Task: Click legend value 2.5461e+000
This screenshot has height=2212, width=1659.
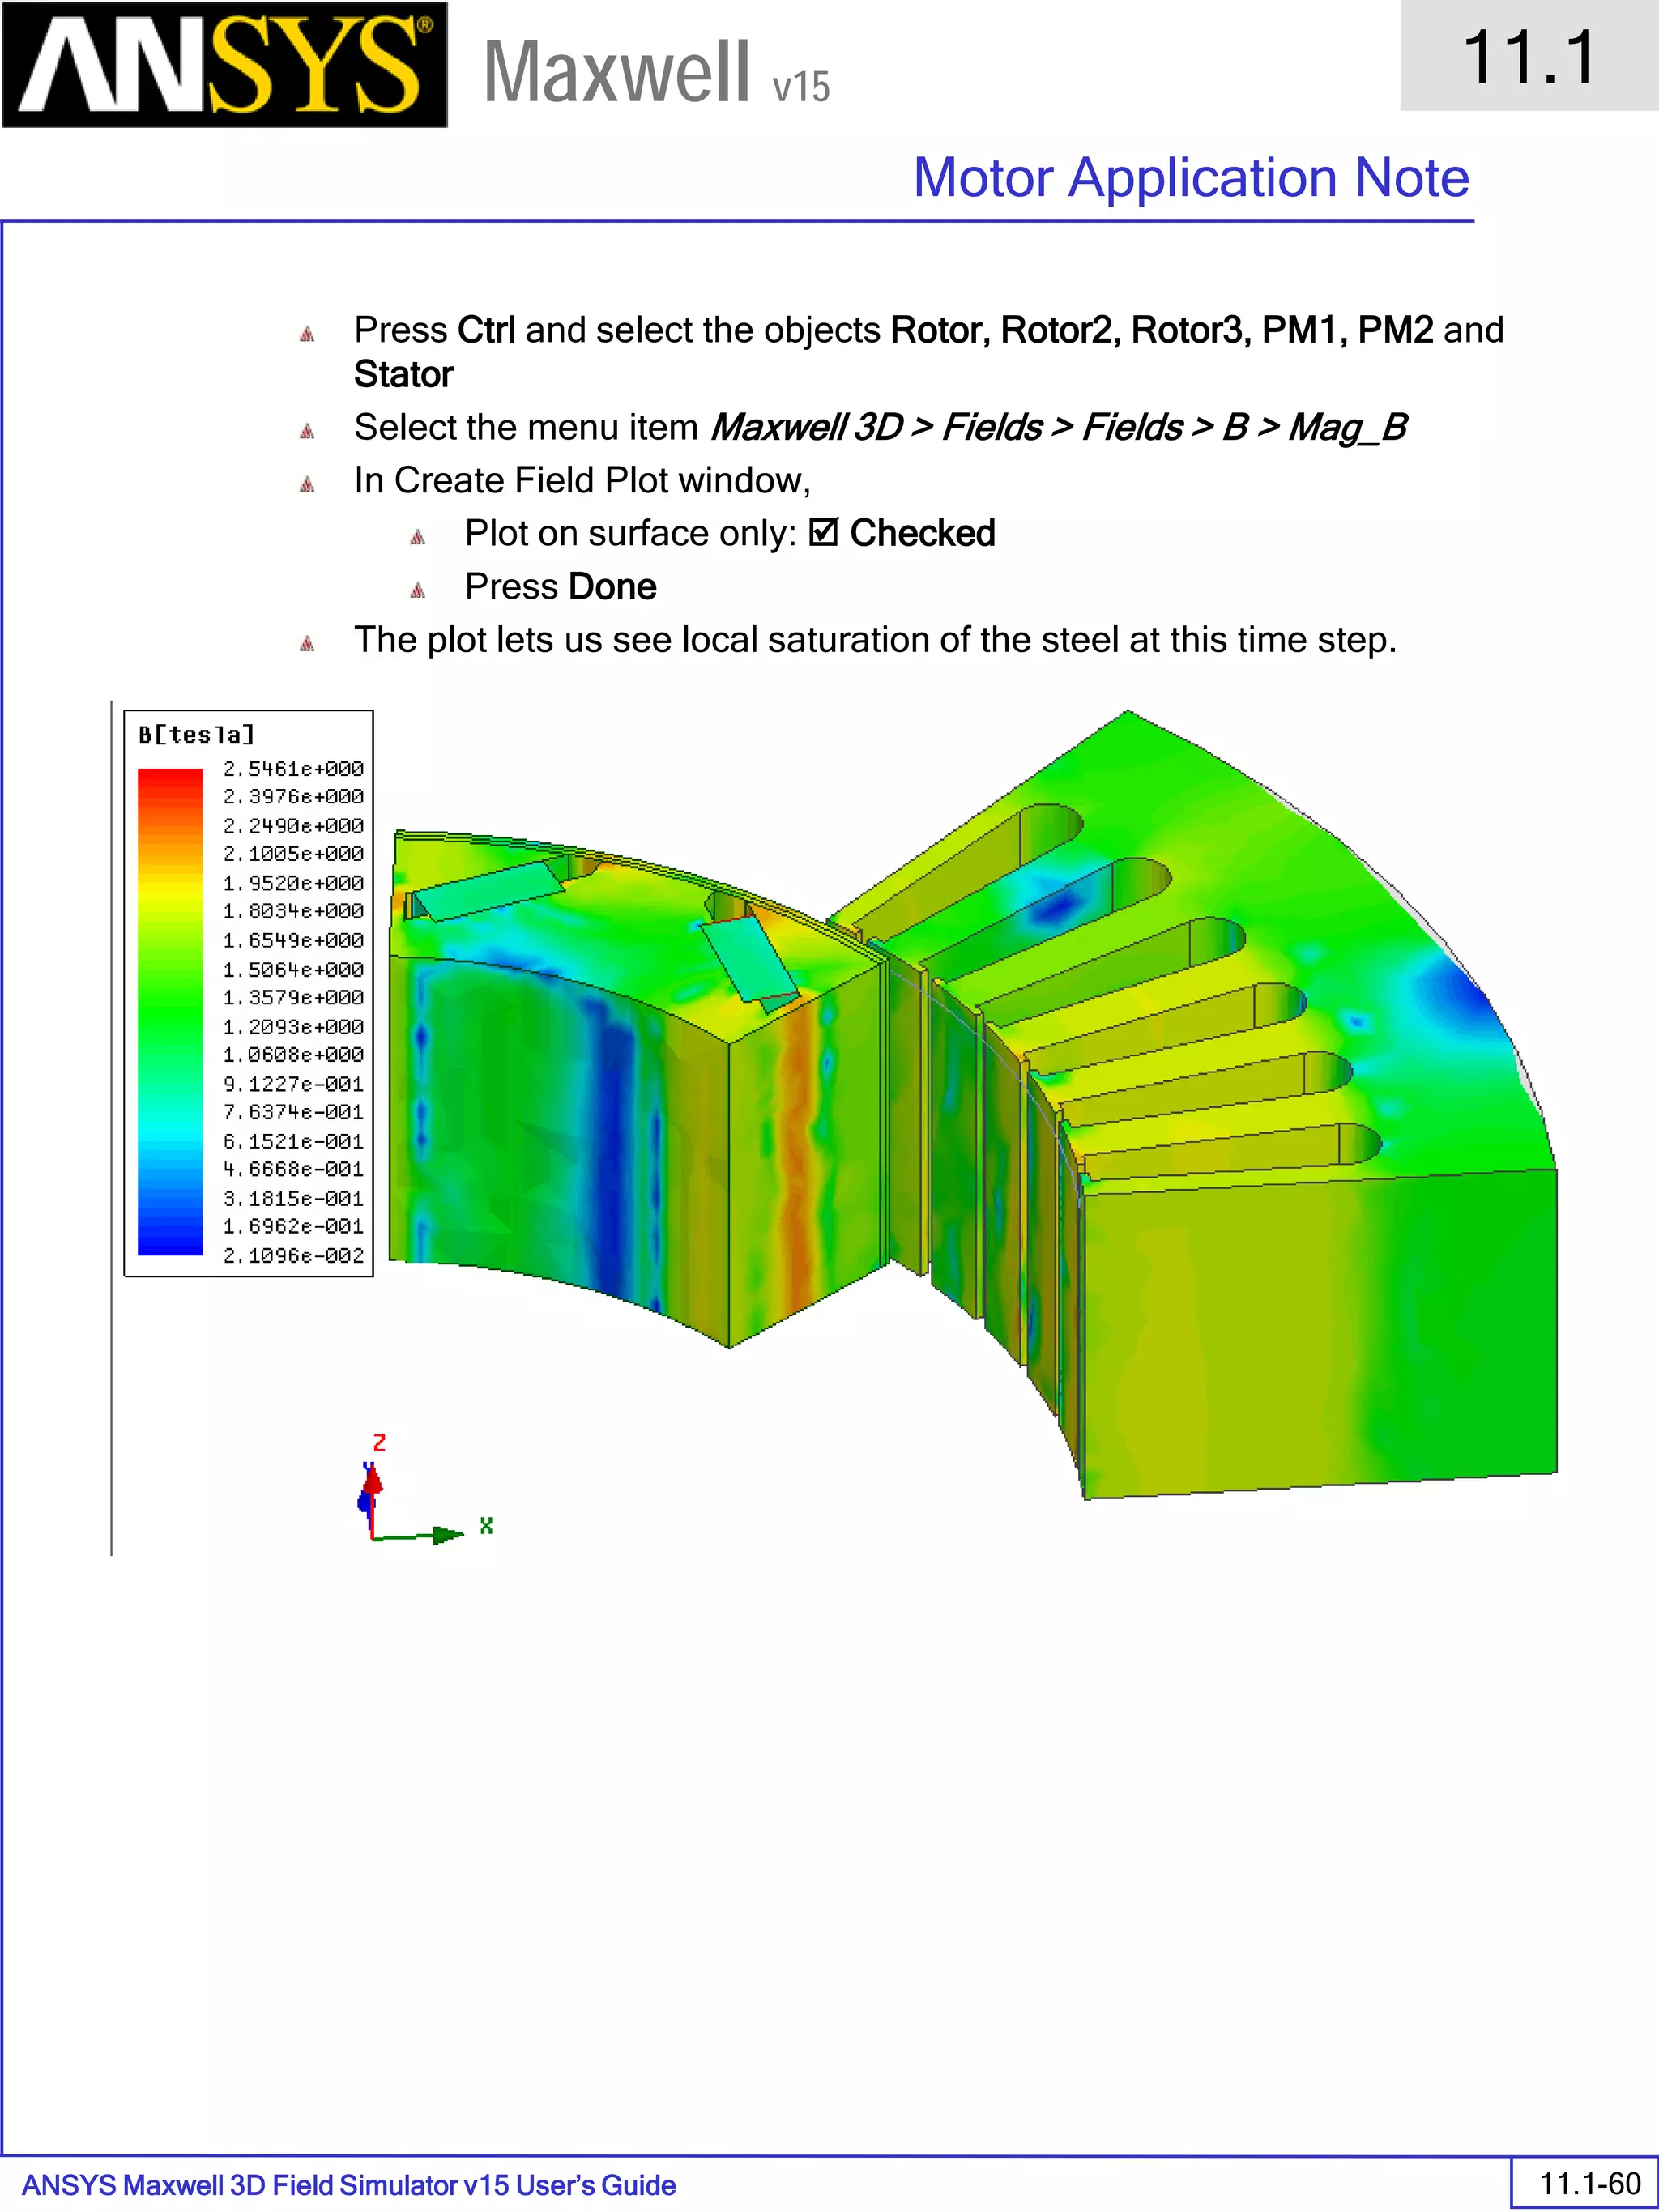Action: [x=293, y=768]
